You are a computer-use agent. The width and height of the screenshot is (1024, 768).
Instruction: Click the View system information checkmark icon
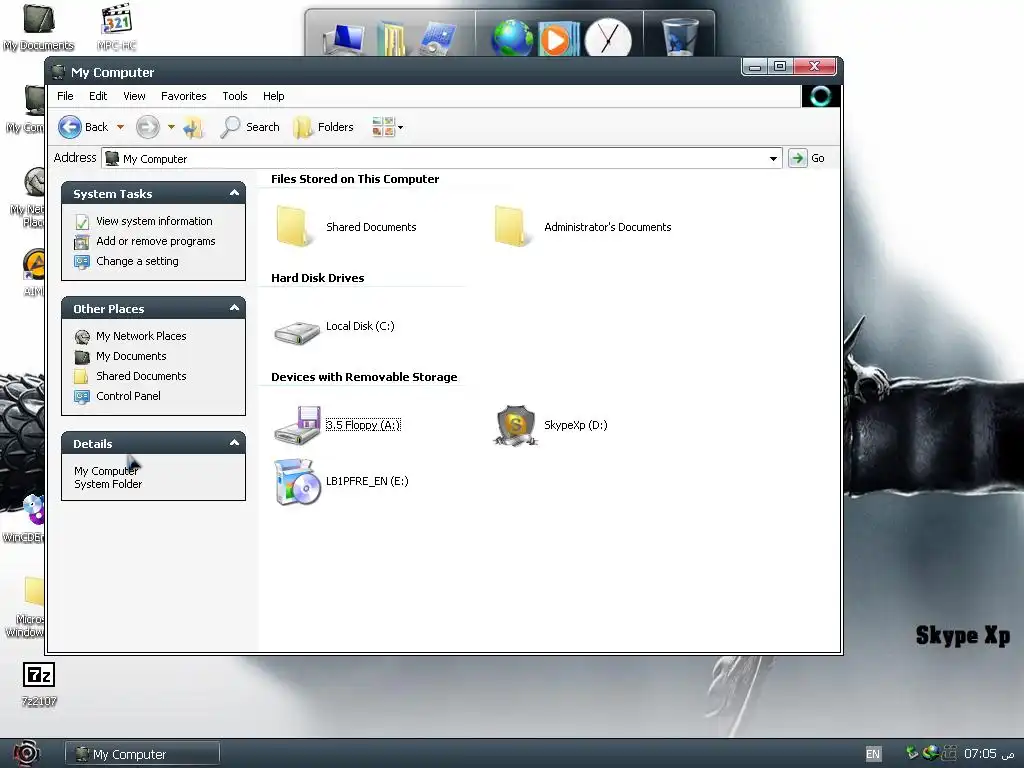[x=82, y=222]
